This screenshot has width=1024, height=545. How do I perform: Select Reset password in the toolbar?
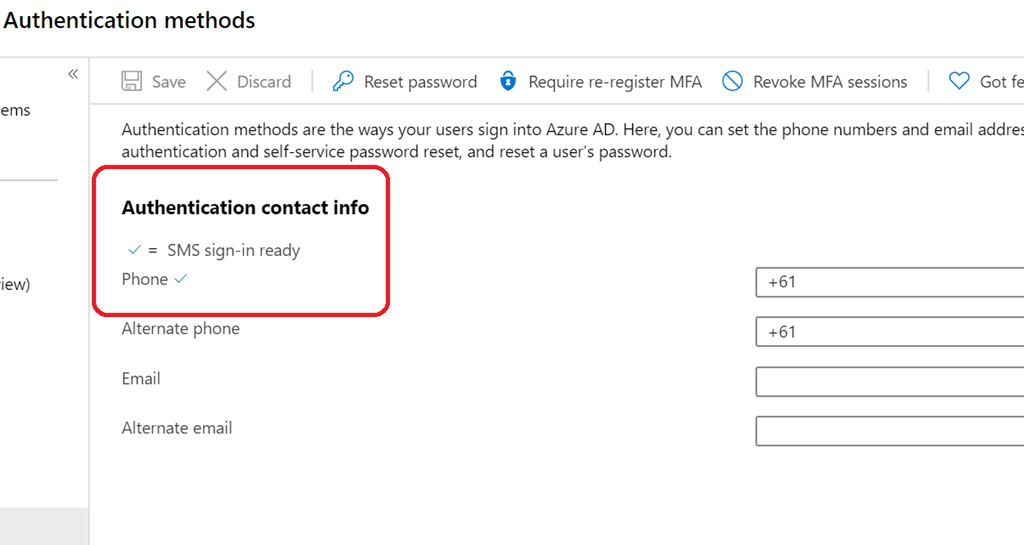(420, 82)
